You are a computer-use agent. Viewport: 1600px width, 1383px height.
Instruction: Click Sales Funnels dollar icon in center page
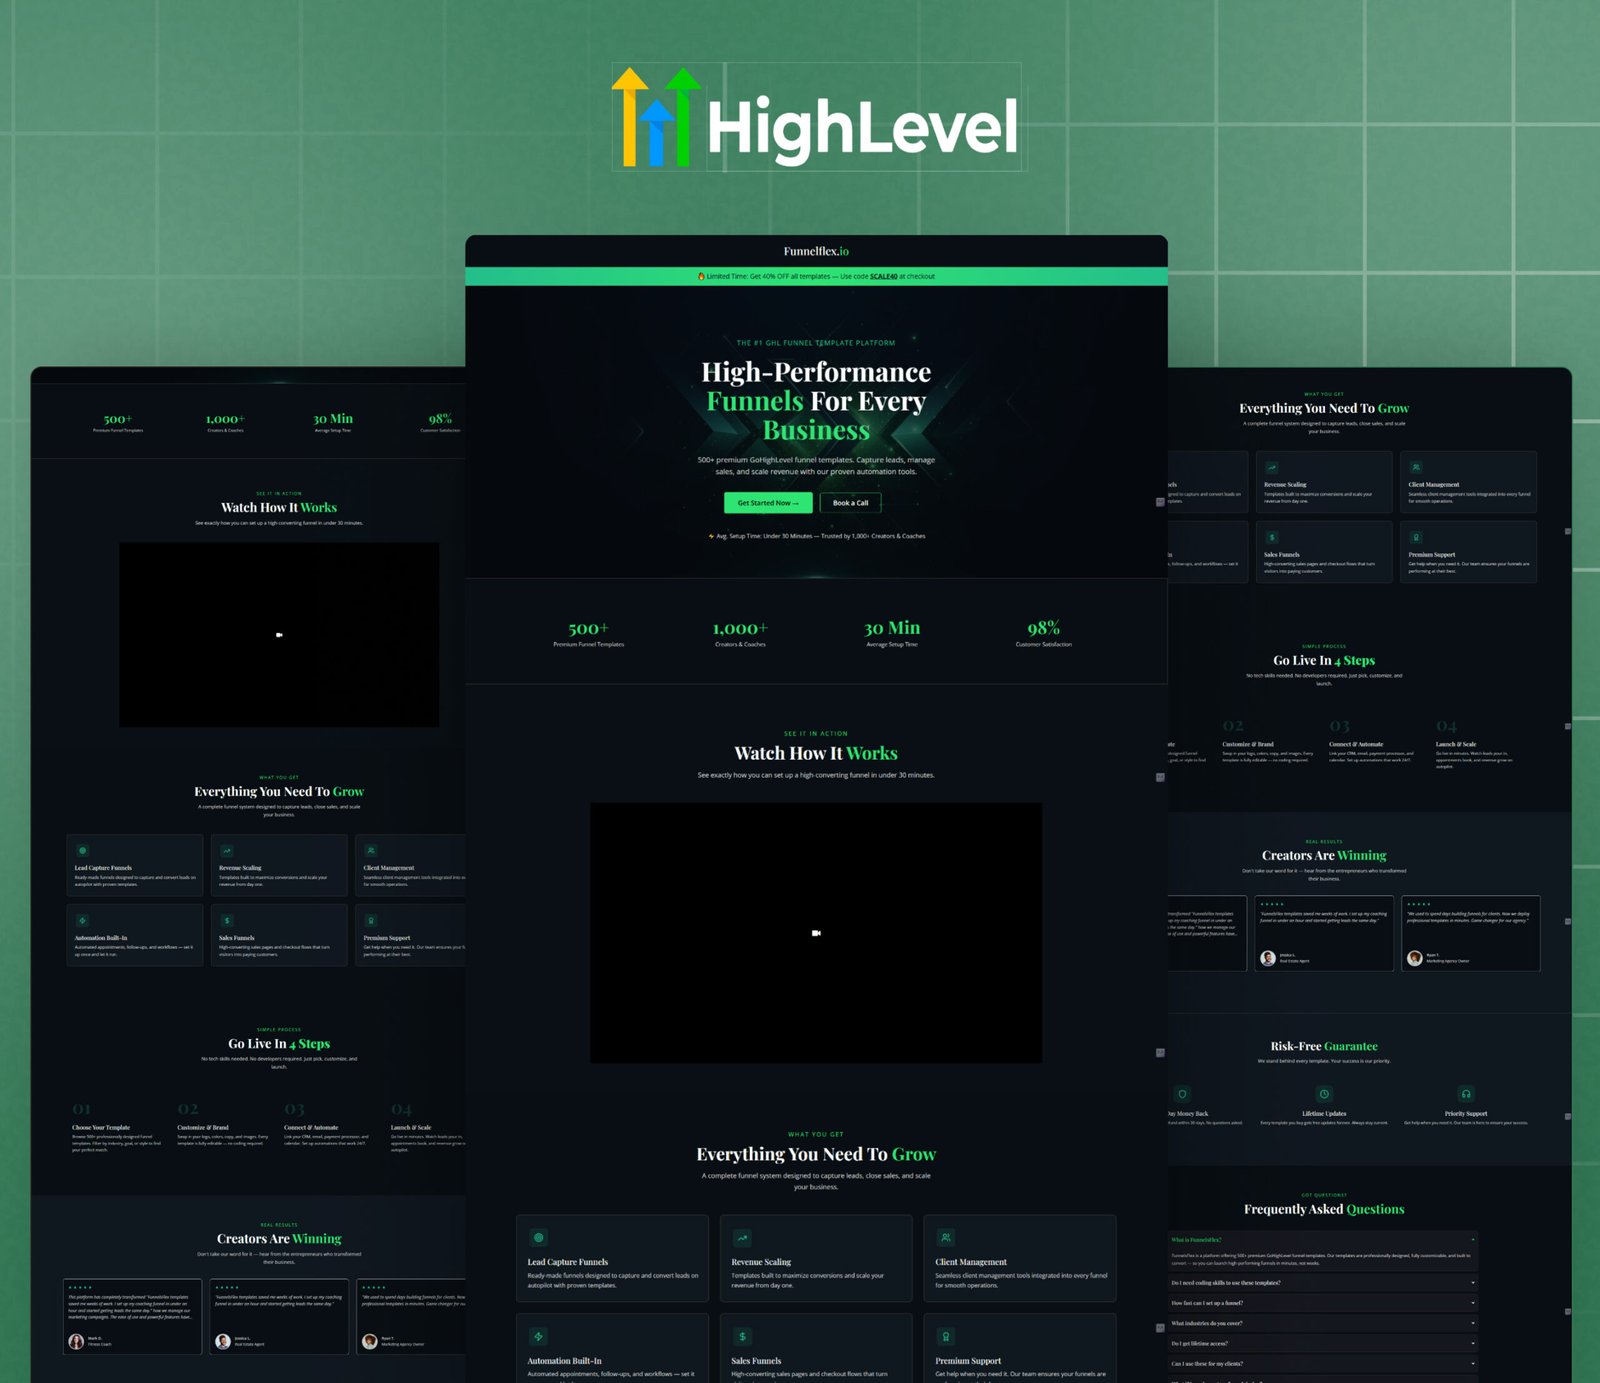pyautogui.click(x=742, y=1336)
